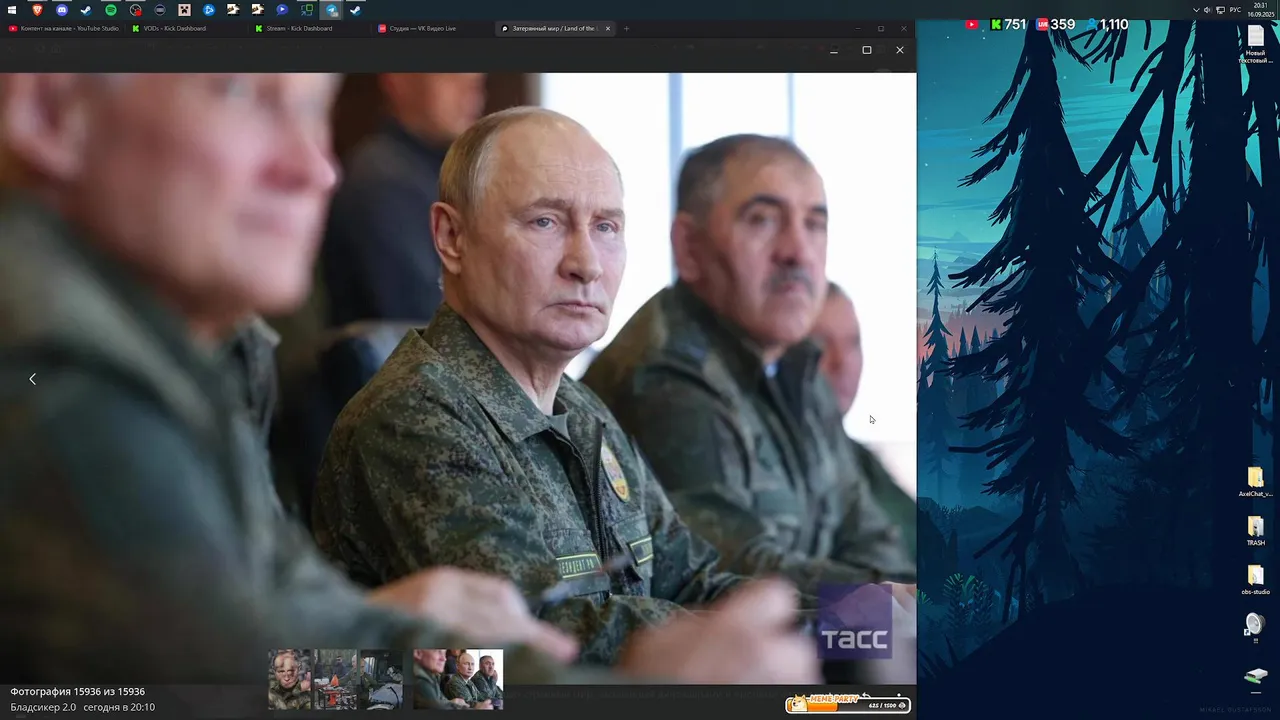The image size is (1280, 720).
Task: Select the AxelChat desktop folder
Action: tap(1255, 482)
